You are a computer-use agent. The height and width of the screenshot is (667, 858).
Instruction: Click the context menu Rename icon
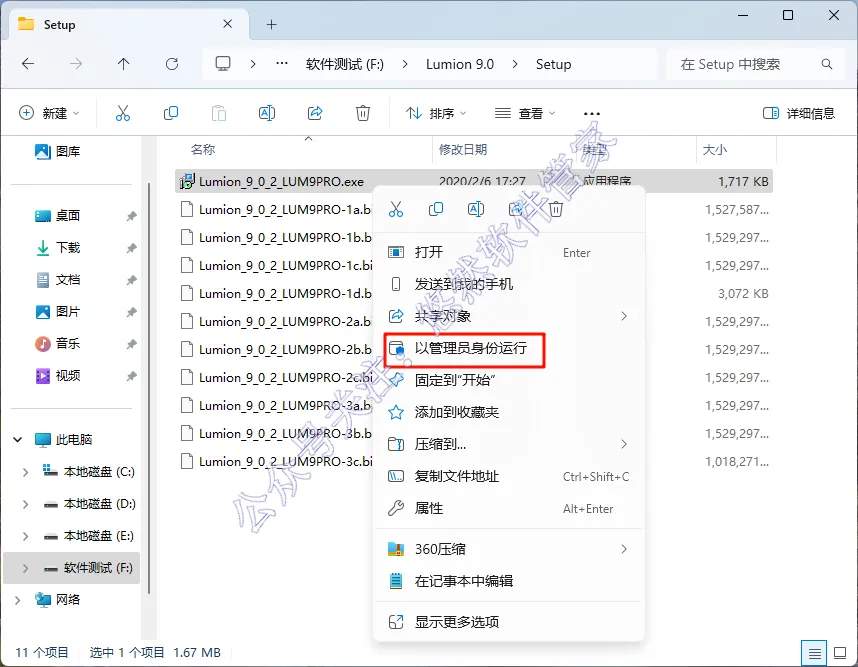(476, 209)
